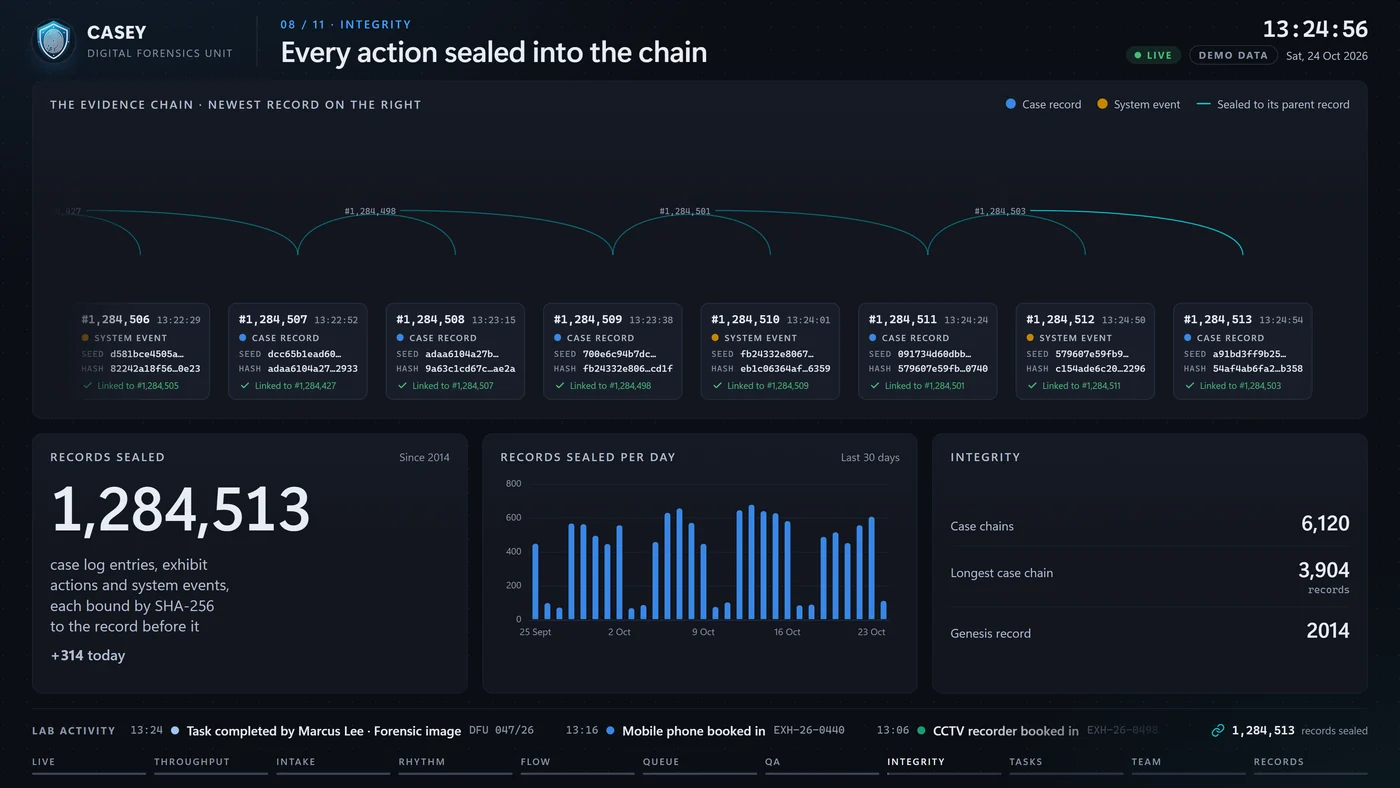Image resolution: width=1400 pixels, height=788 pixels.
Task: Click the status dot before Task completed by Marcus Lee
Action: coord(175,731)
